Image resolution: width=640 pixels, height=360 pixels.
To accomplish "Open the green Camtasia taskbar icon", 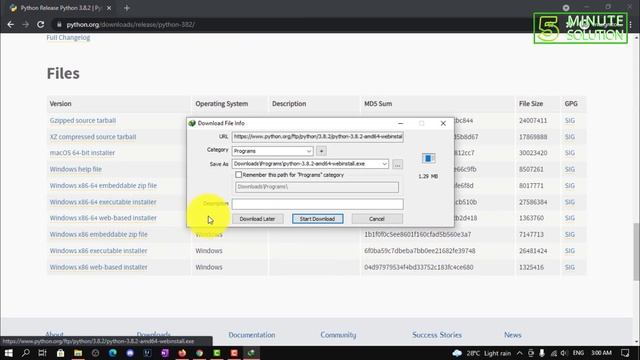I will pos(217,353).
